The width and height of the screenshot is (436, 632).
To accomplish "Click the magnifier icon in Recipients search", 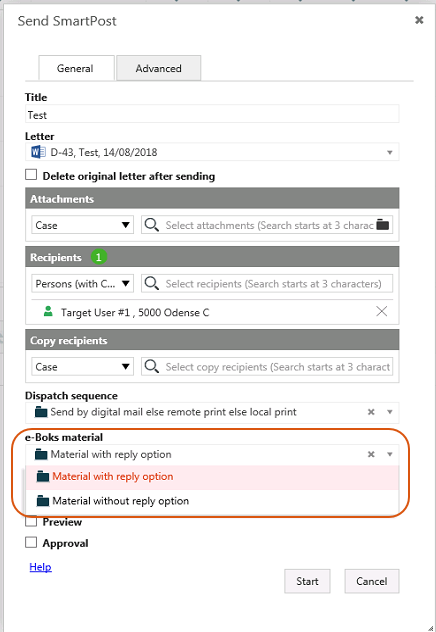I will click(152, 283).
